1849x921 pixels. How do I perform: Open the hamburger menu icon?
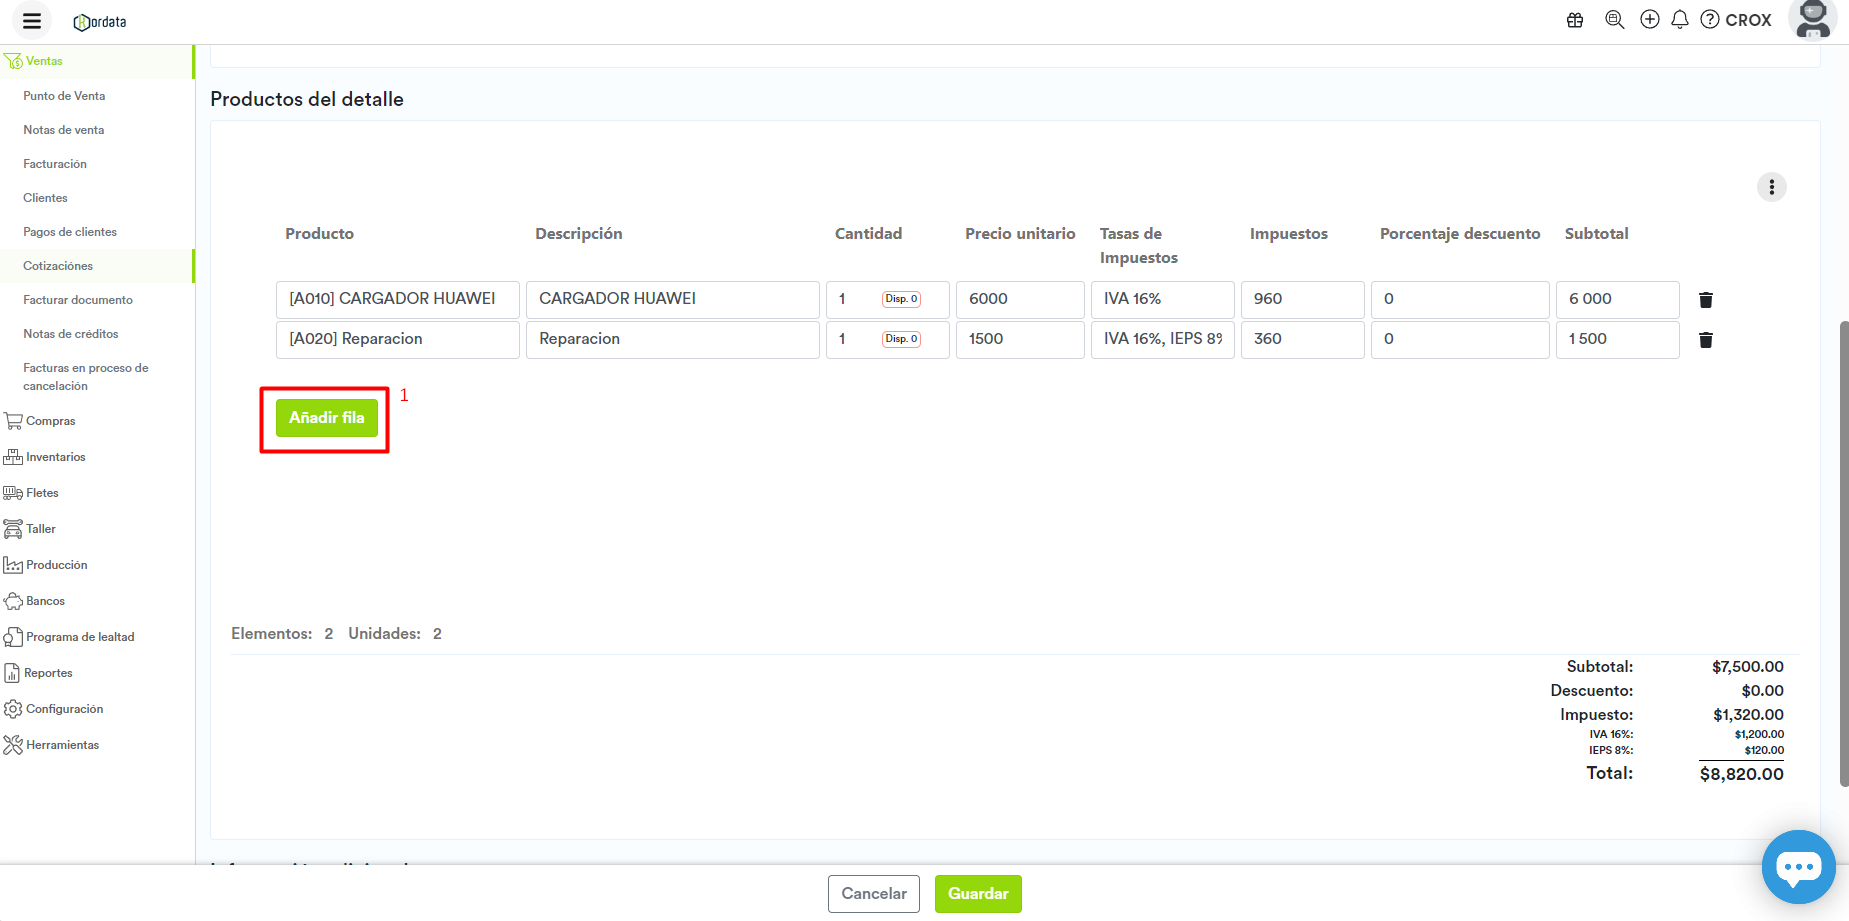click(x=32, y=21)
